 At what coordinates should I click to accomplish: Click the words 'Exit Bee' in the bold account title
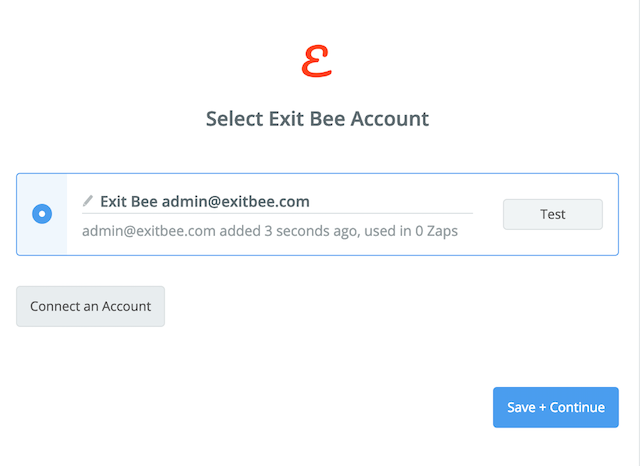pos(129,201)
